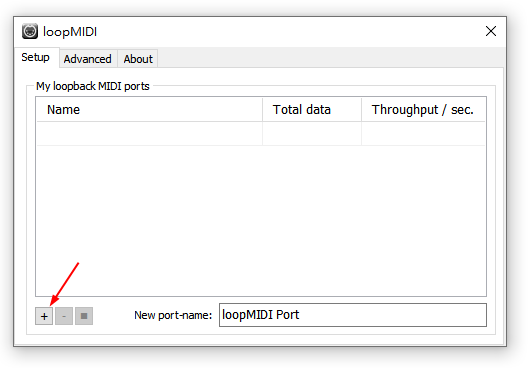Add a new loopback MIDI port with plus button

[44, 316]
